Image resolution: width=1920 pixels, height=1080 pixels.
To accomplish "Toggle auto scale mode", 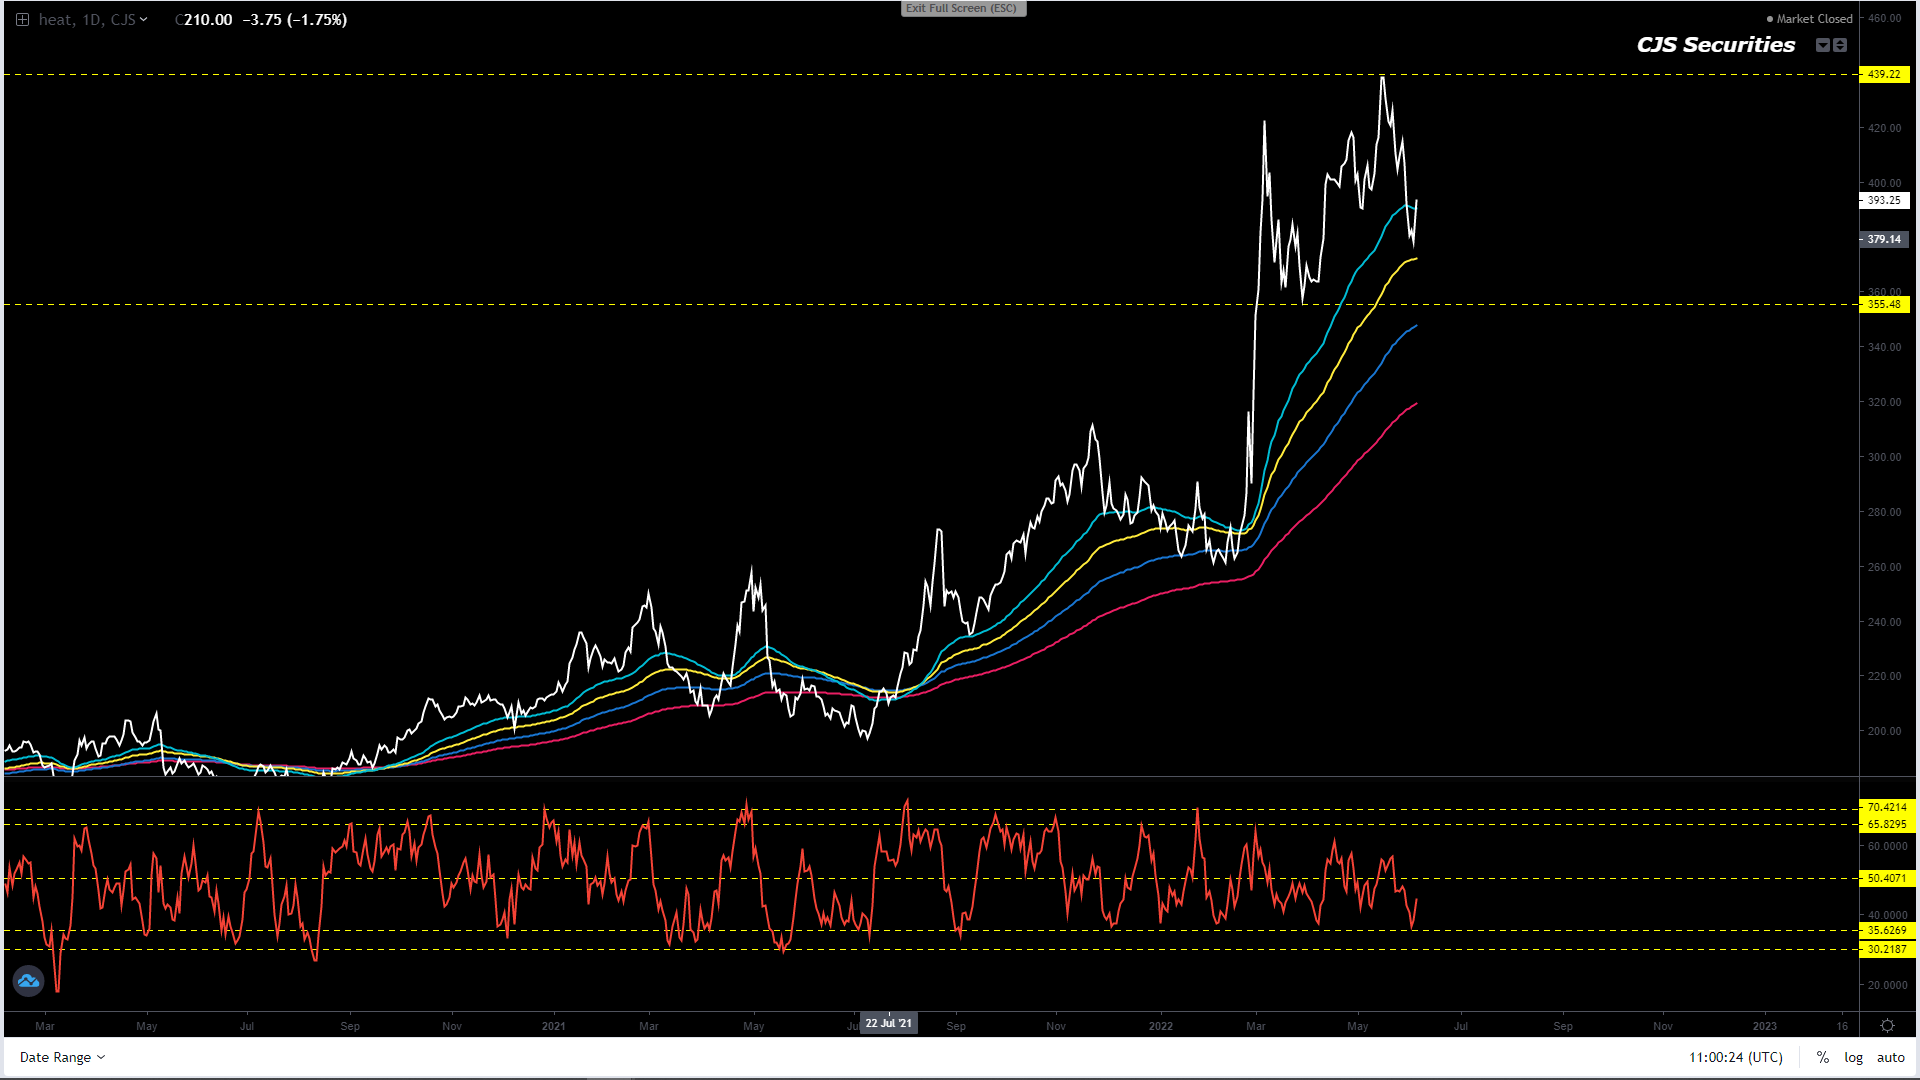I will 1890,1057.
